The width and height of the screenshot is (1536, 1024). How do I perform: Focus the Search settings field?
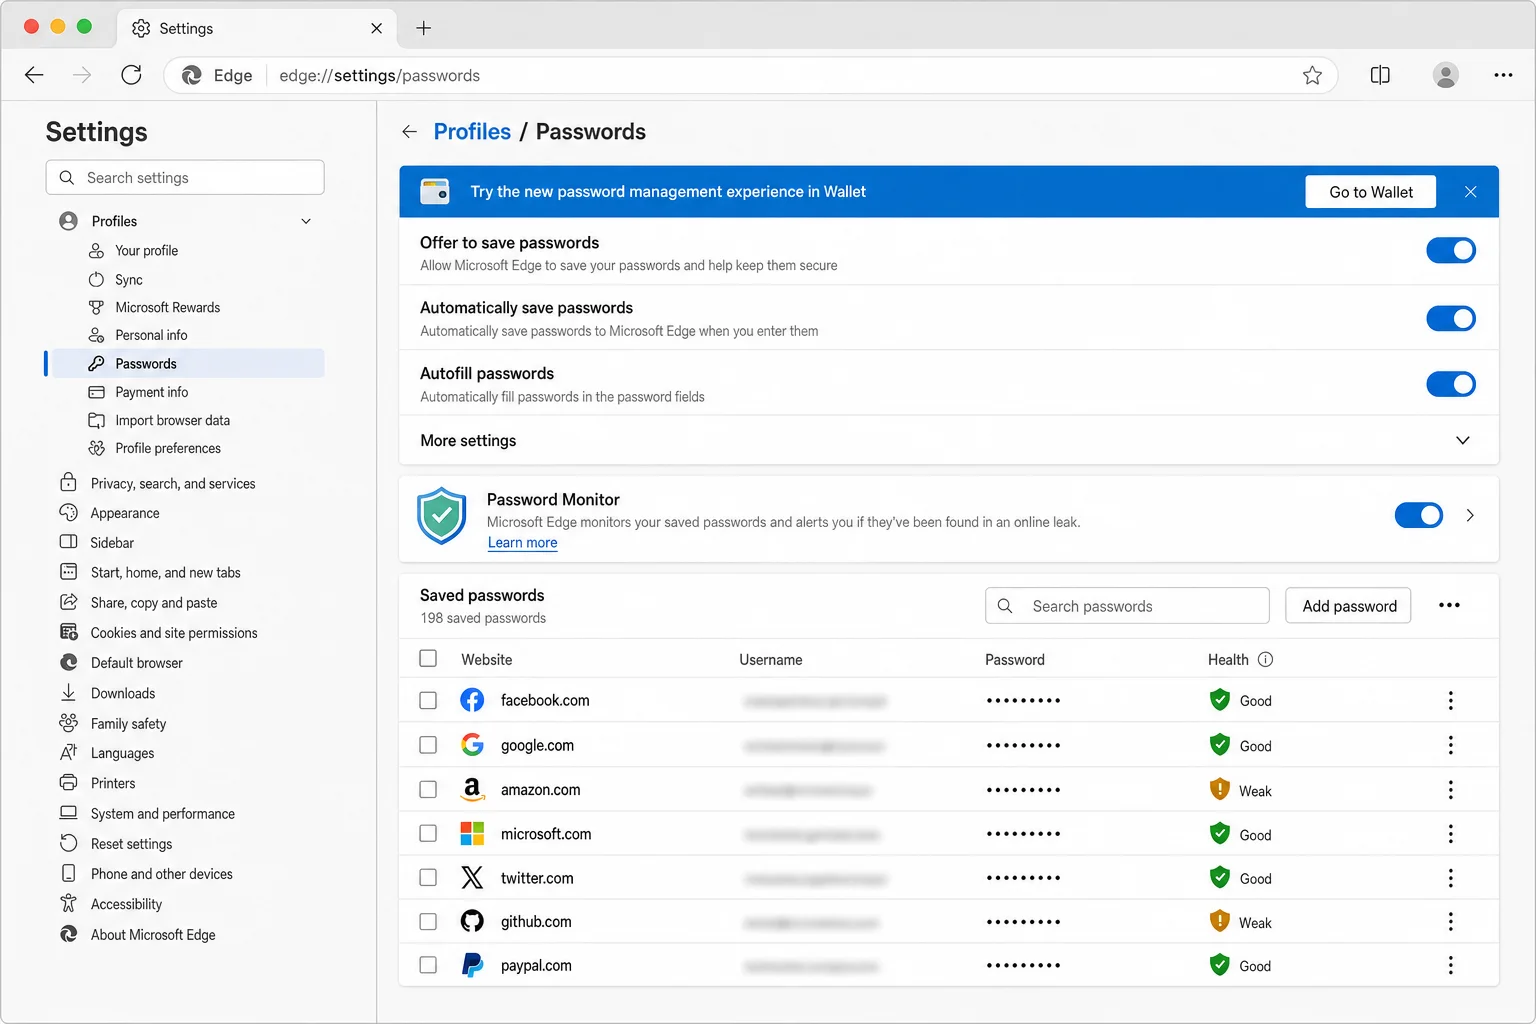(x=185, y=177)
